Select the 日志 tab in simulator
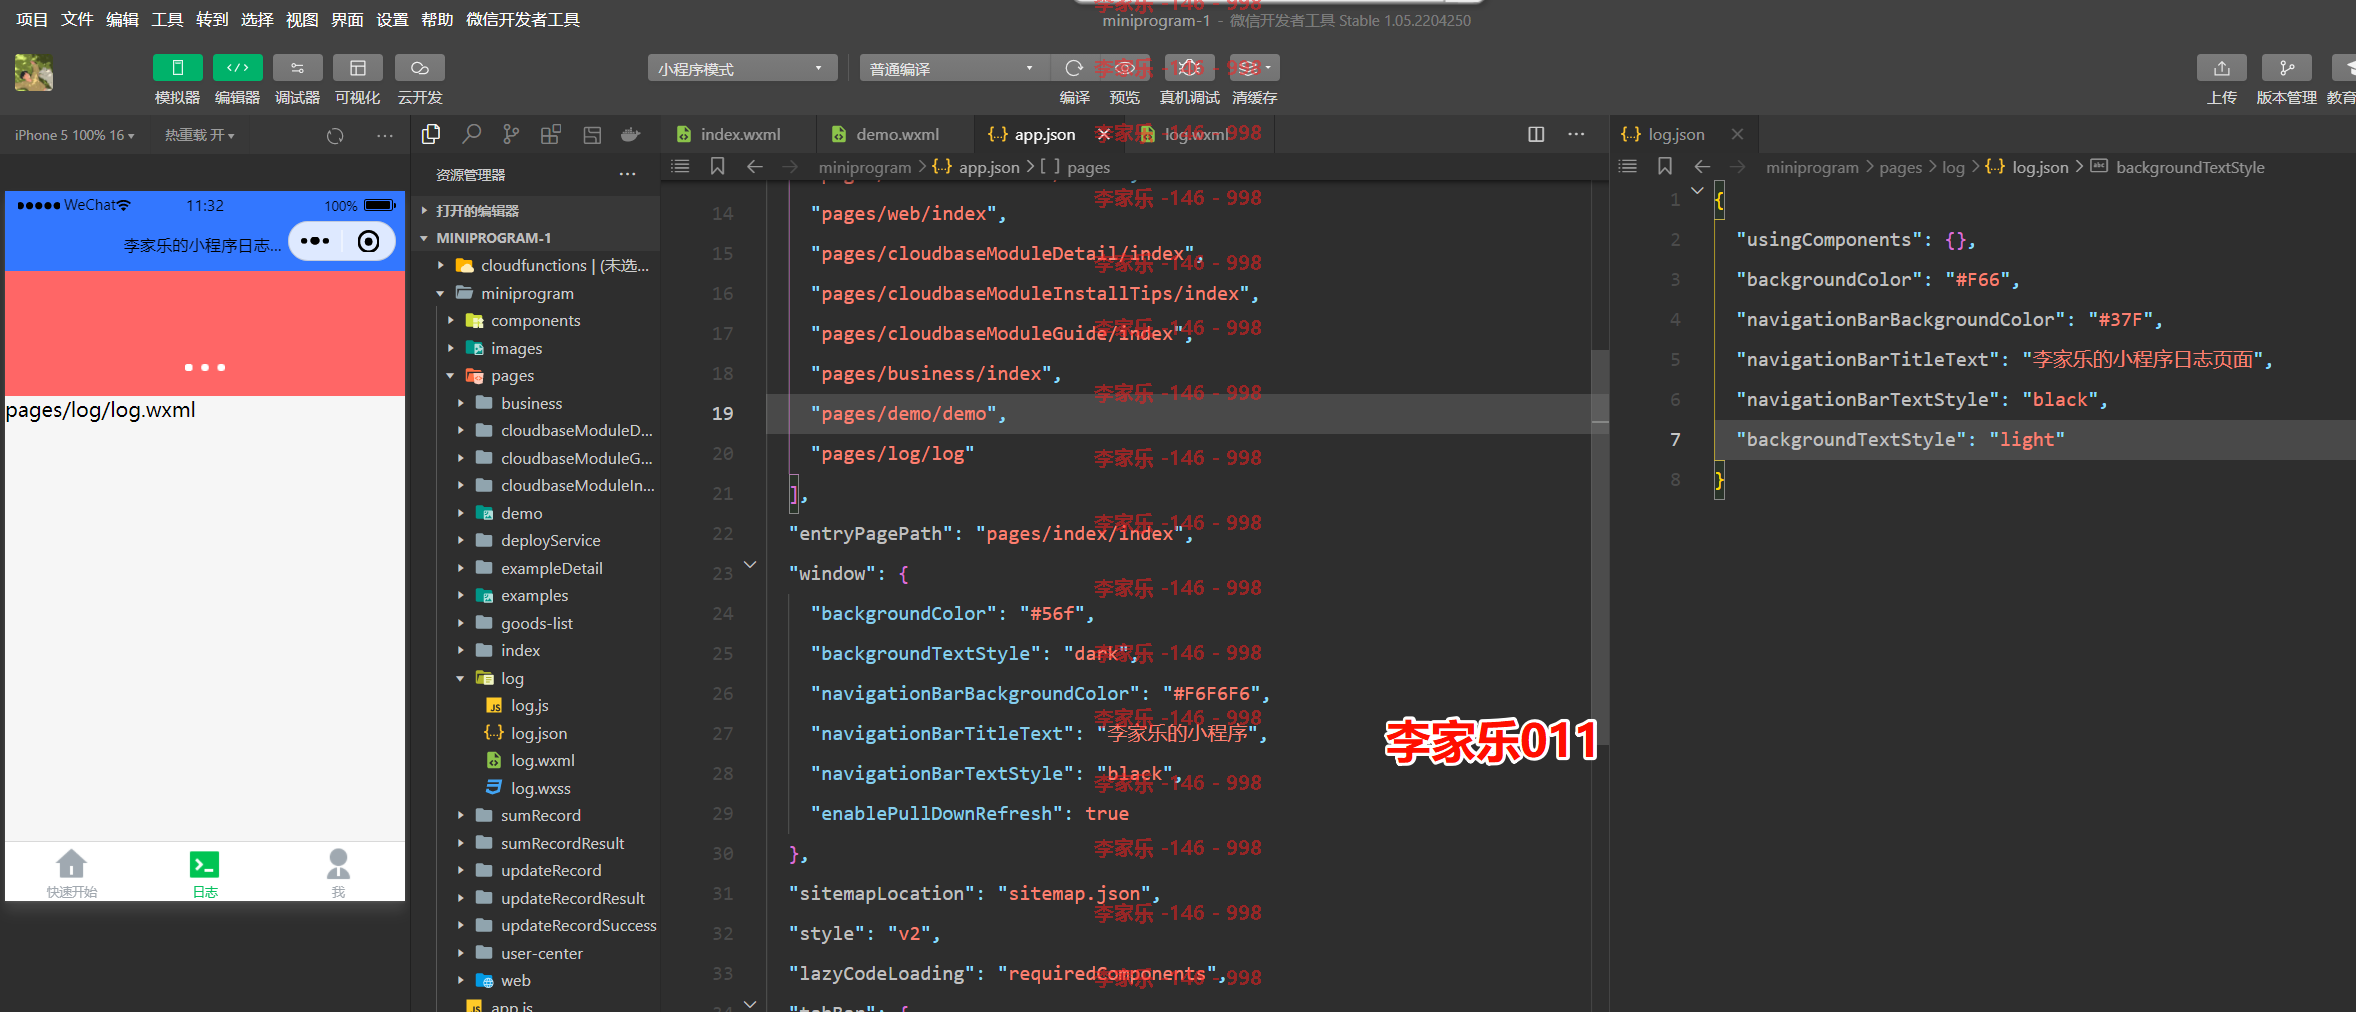 click(x=205, y=872)
